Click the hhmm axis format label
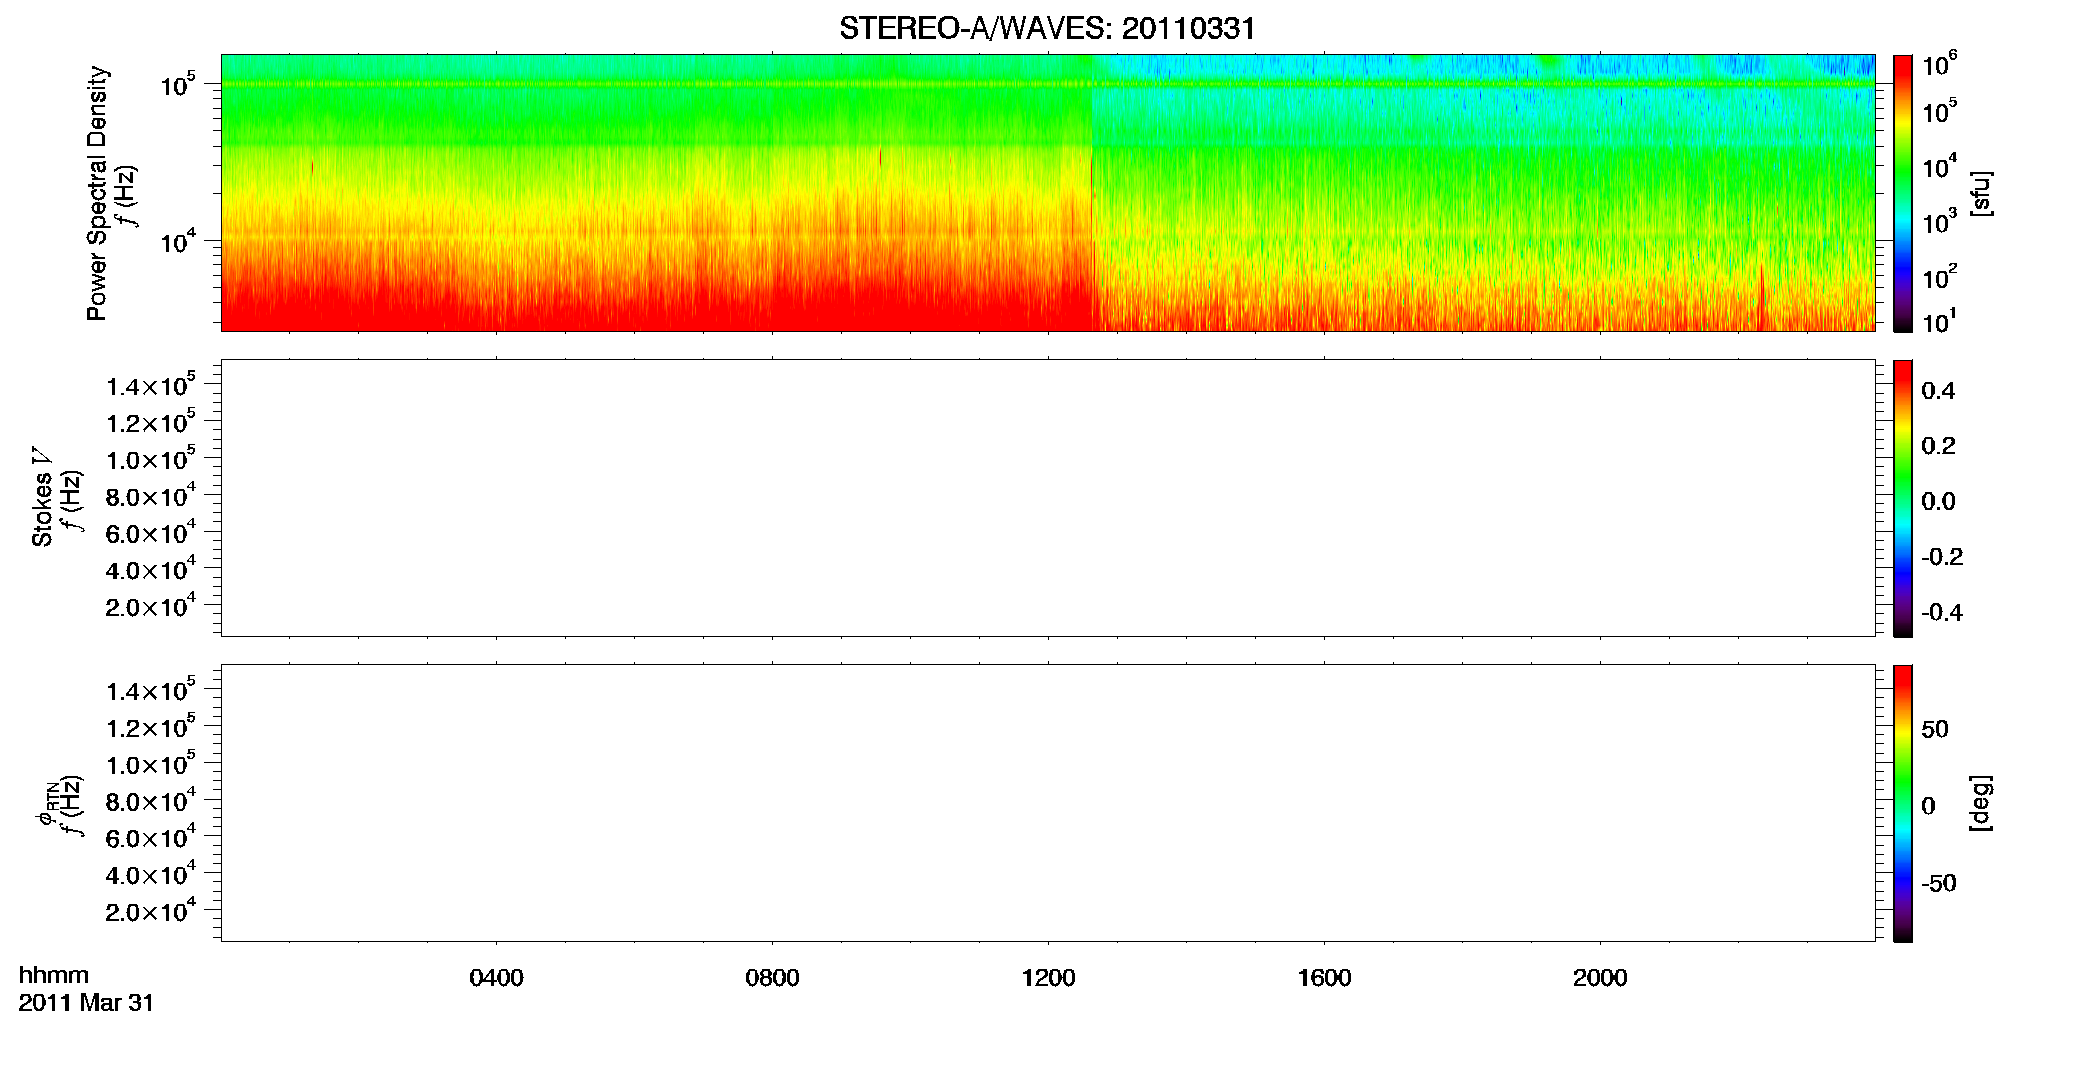2096x1080 pixels. pos(54,975)
